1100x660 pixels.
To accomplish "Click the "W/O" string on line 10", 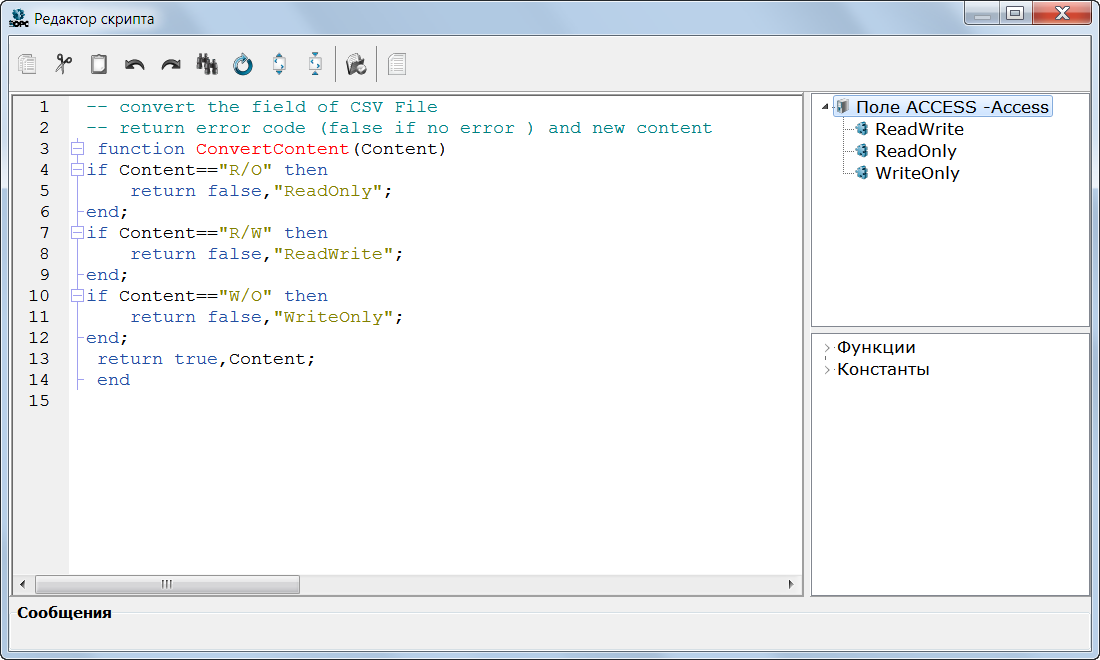I will click(246, 296).
